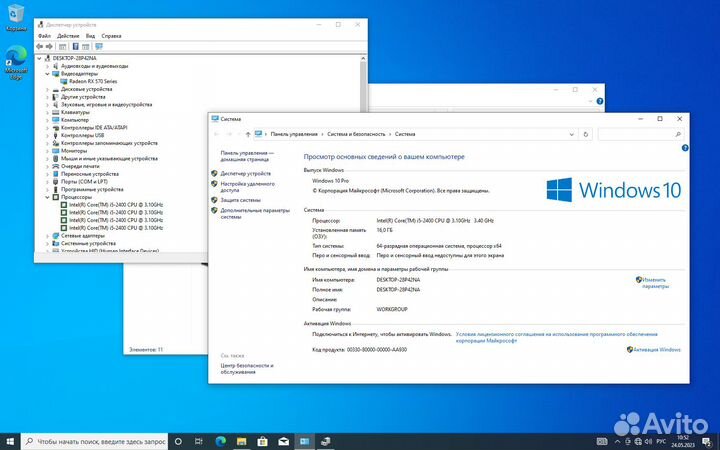This screenshot has width=720, height=450.
Task: Select Звуковые, игровые и видеоустройства
Action: pyautogui.click(x=107, y=104)
